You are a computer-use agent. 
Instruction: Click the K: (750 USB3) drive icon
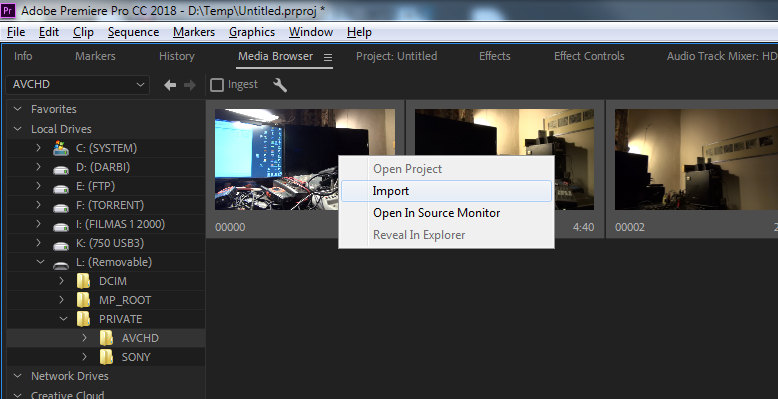pyautogui.click(x=61, y=245)
